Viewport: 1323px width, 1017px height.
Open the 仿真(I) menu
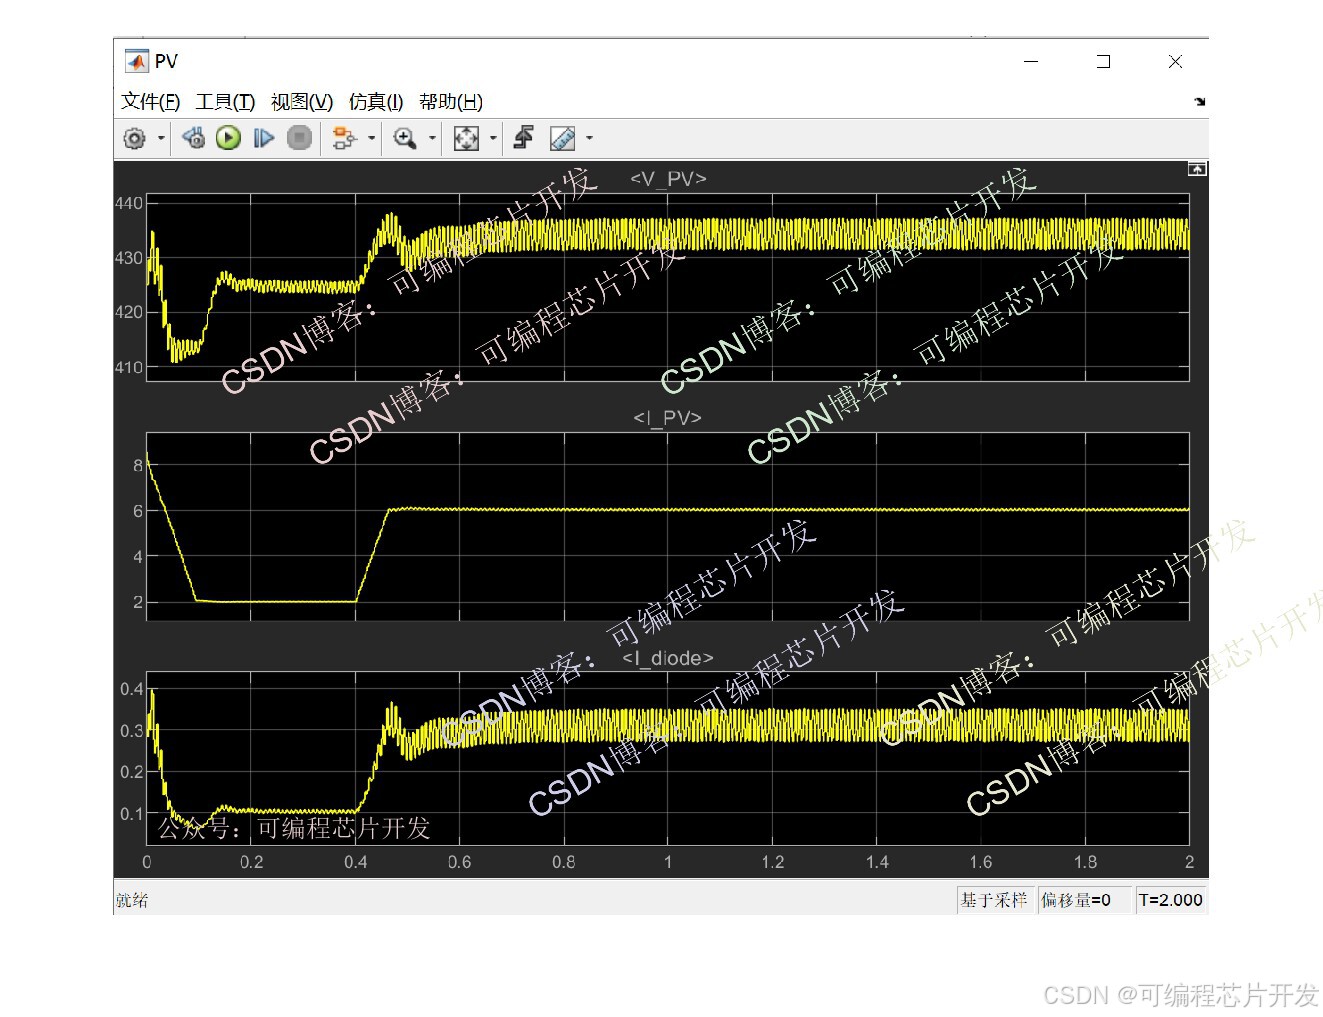(376, 102)
